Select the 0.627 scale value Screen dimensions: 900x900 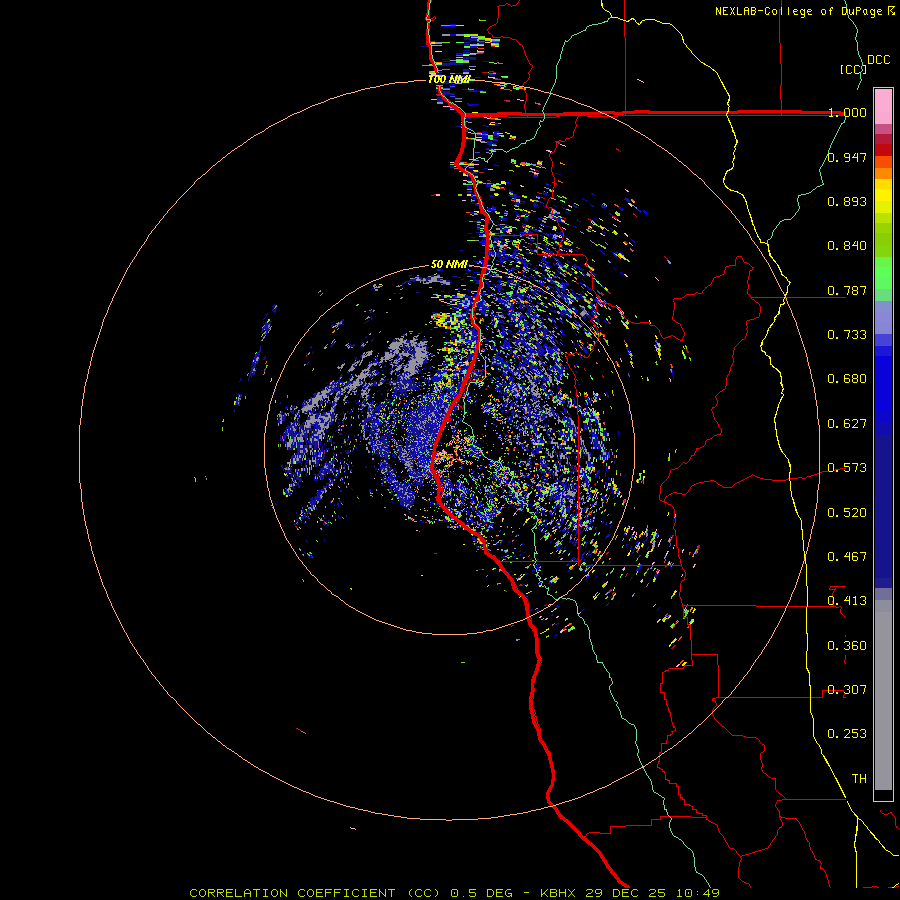coord(847,424)
